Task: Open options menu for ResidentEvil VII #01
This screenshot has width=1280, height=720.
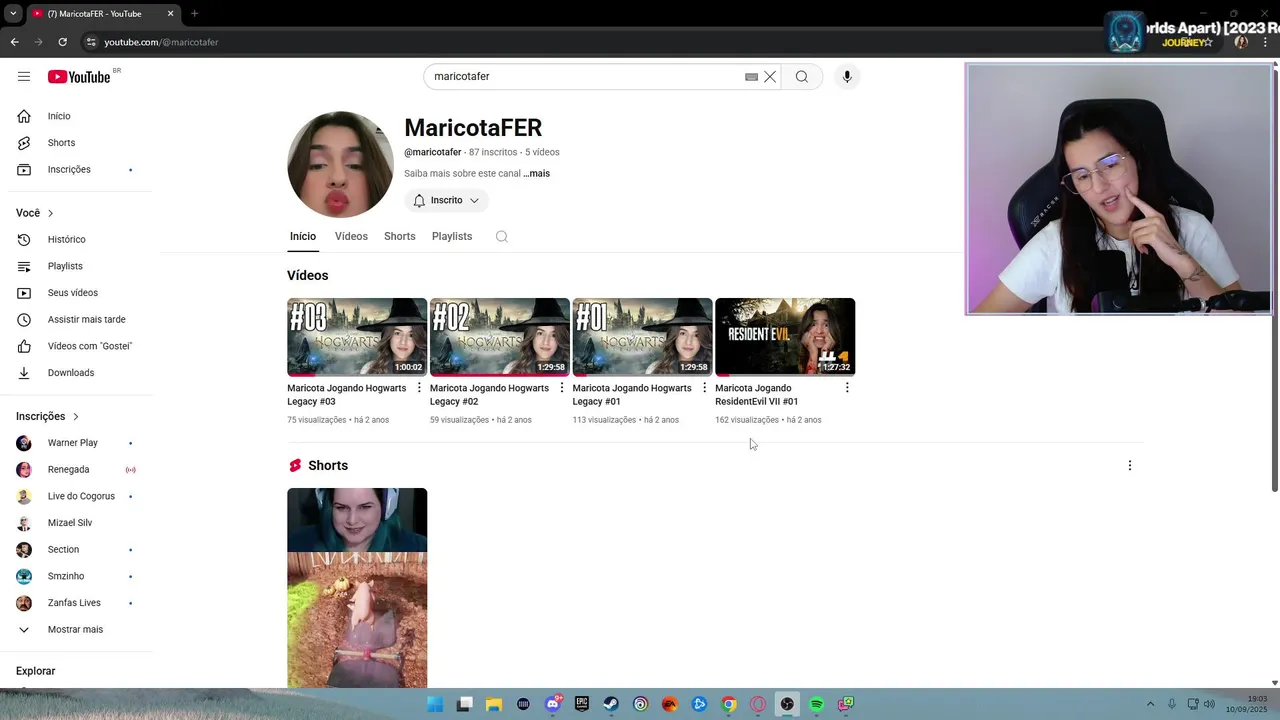Action: tap(847, 388)
